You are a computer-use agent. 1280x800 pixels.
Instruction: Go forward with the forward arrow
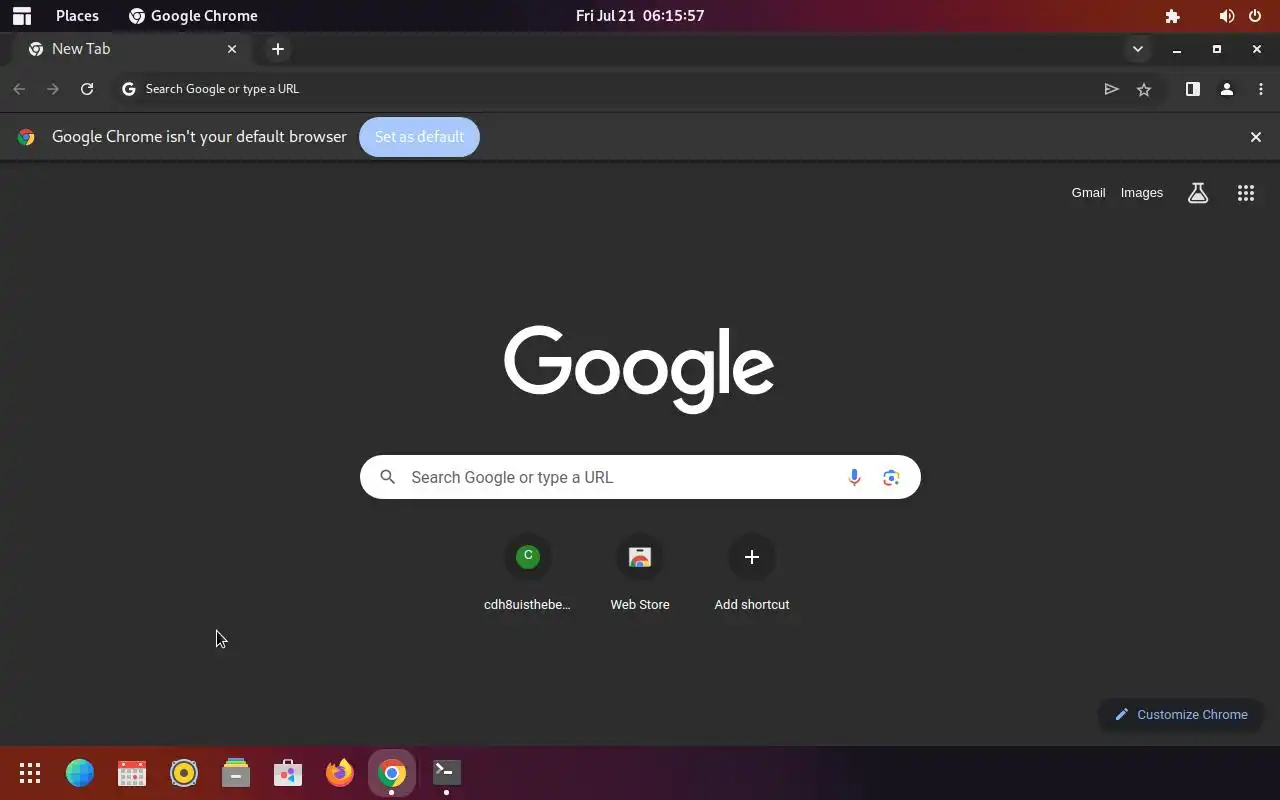(53, 89)
